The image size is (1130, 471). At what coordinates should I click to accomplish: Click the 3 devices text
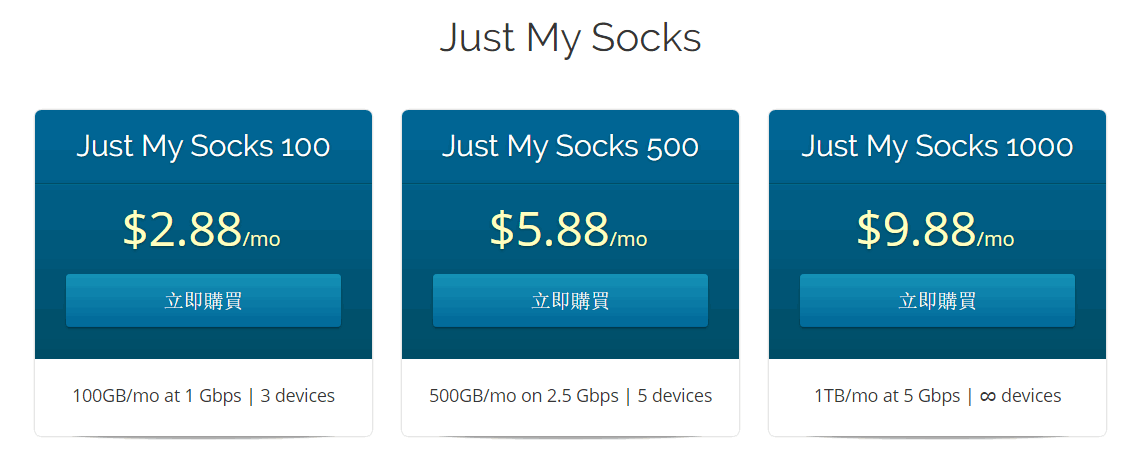pos(299,396)
